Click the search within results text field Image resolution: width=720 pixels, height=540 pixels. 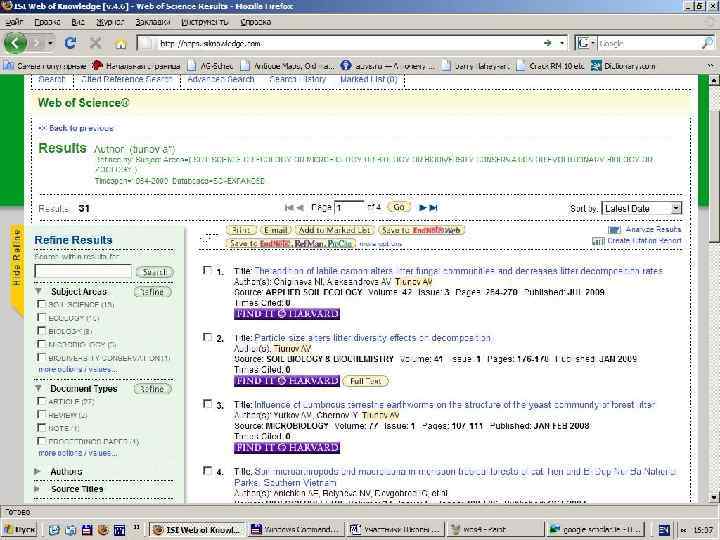pos(83,271)
